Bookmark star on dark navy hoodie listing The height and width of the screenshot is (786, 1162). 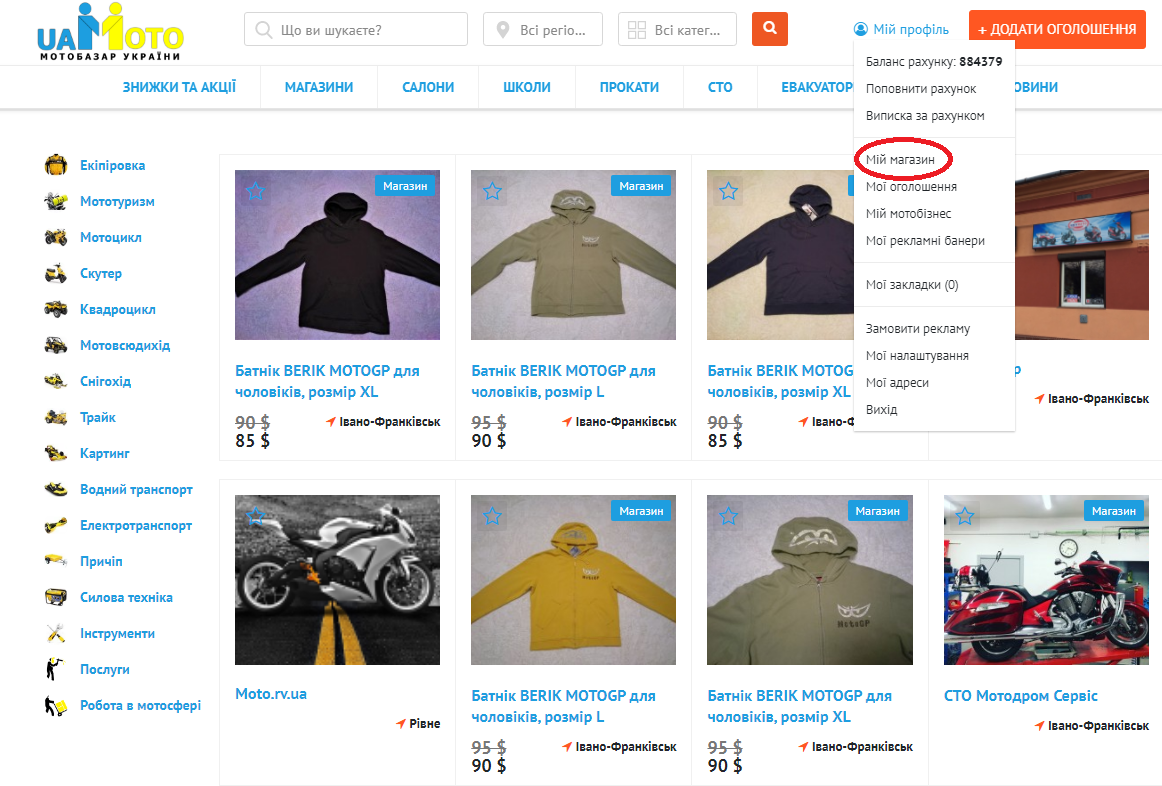(728, 191)
